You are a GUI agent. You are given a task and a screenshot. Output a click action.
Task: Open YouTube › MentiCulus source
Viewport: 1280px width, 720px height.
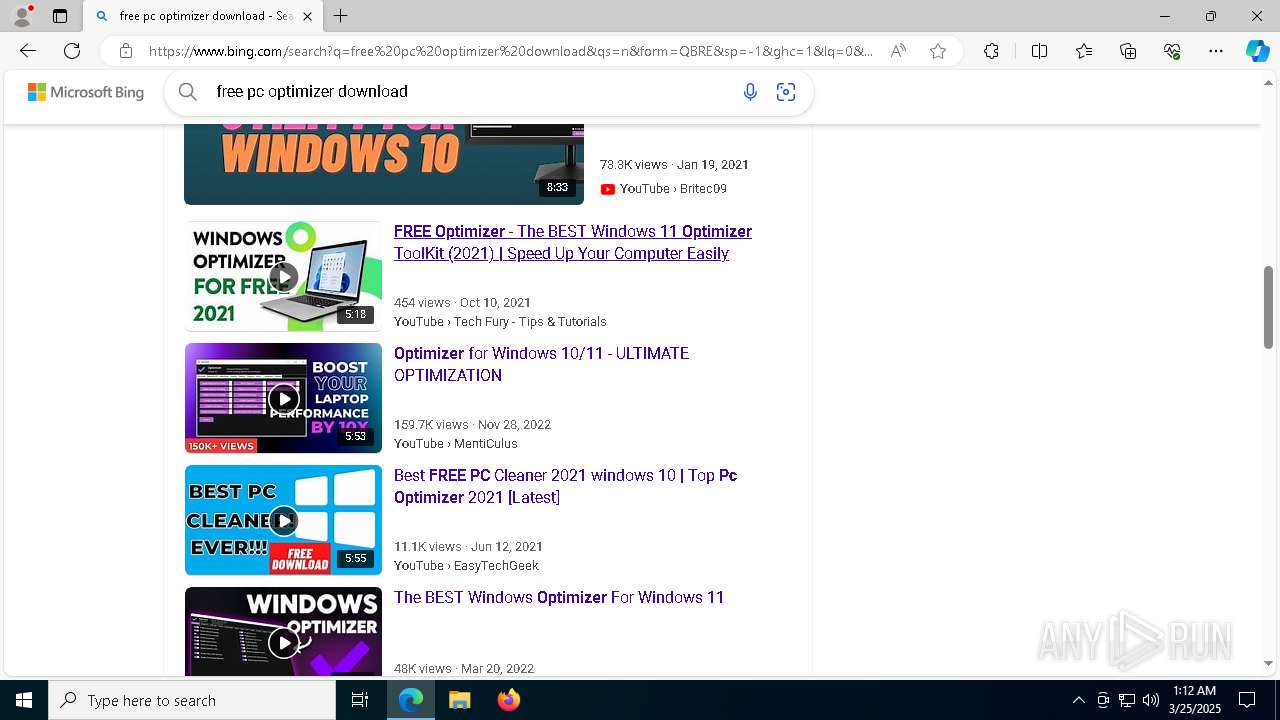(456, 444)
